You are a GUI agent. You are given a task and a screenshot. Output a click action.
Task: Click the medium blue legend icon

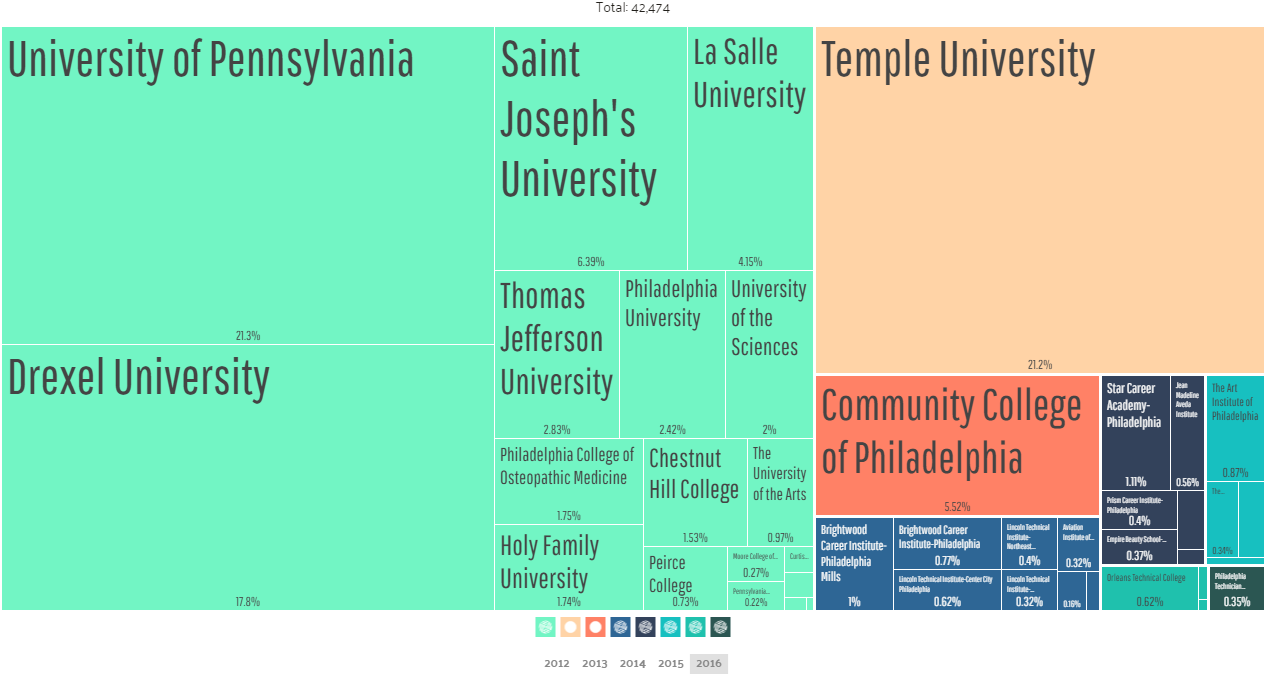[620, 627]
